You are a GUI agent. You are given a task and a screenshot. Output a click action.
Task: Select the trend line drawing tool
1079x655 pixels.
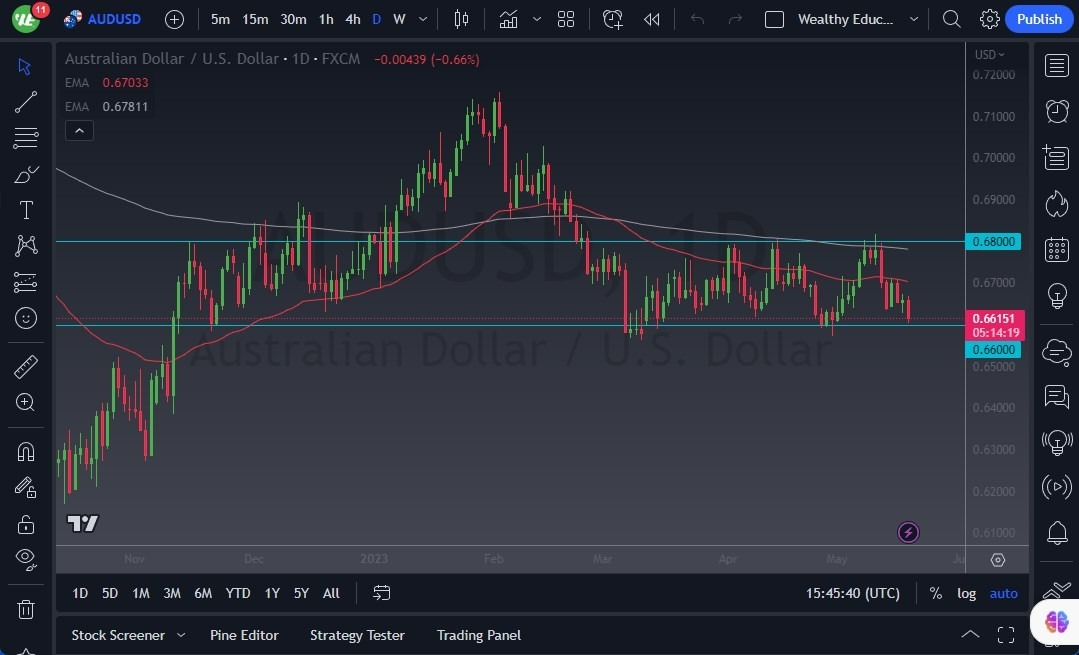[x=26, y=101]
